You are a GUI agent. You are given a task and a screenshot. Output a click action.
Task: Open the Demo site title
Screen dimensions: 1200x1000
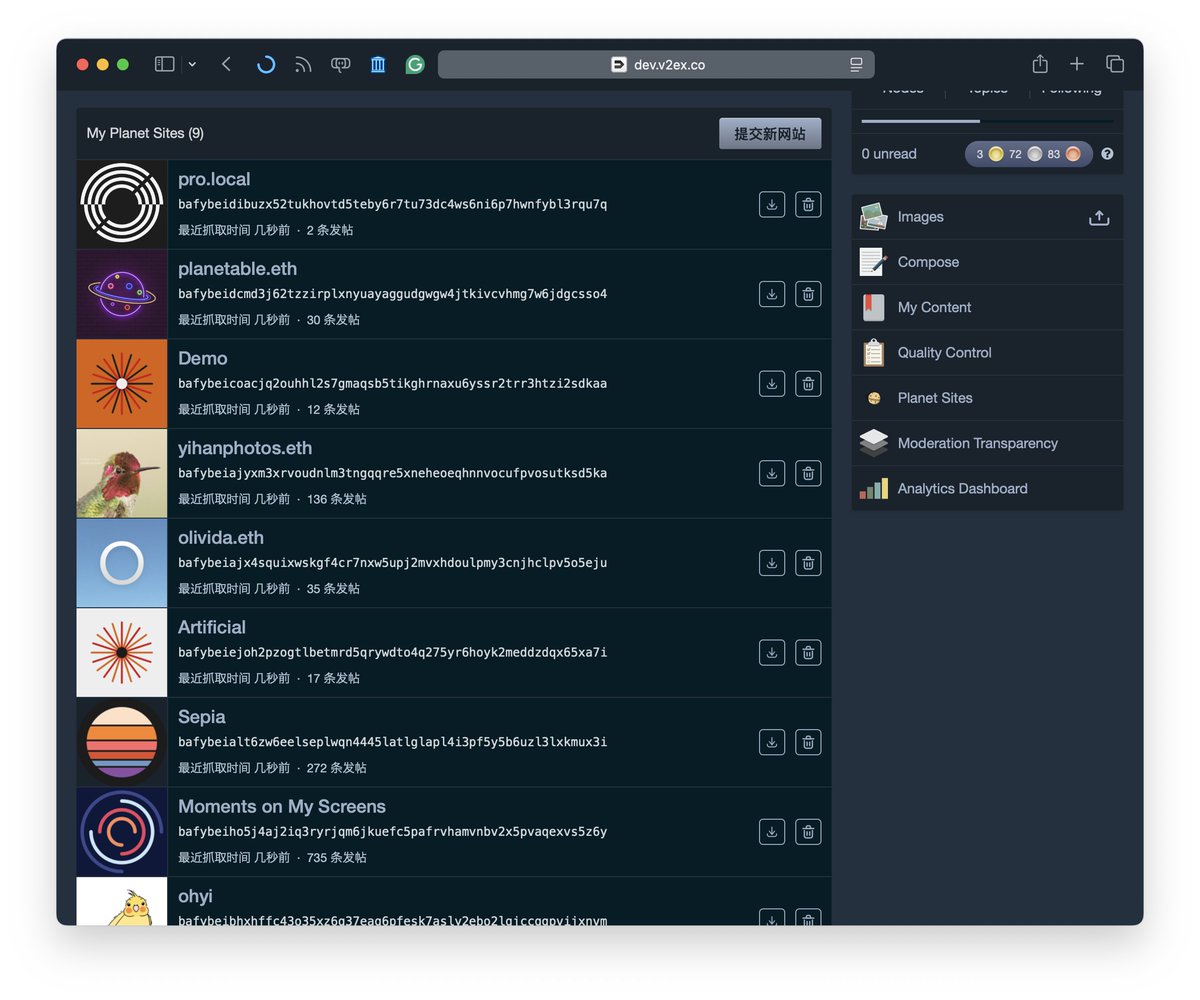[x=203, y=358]
